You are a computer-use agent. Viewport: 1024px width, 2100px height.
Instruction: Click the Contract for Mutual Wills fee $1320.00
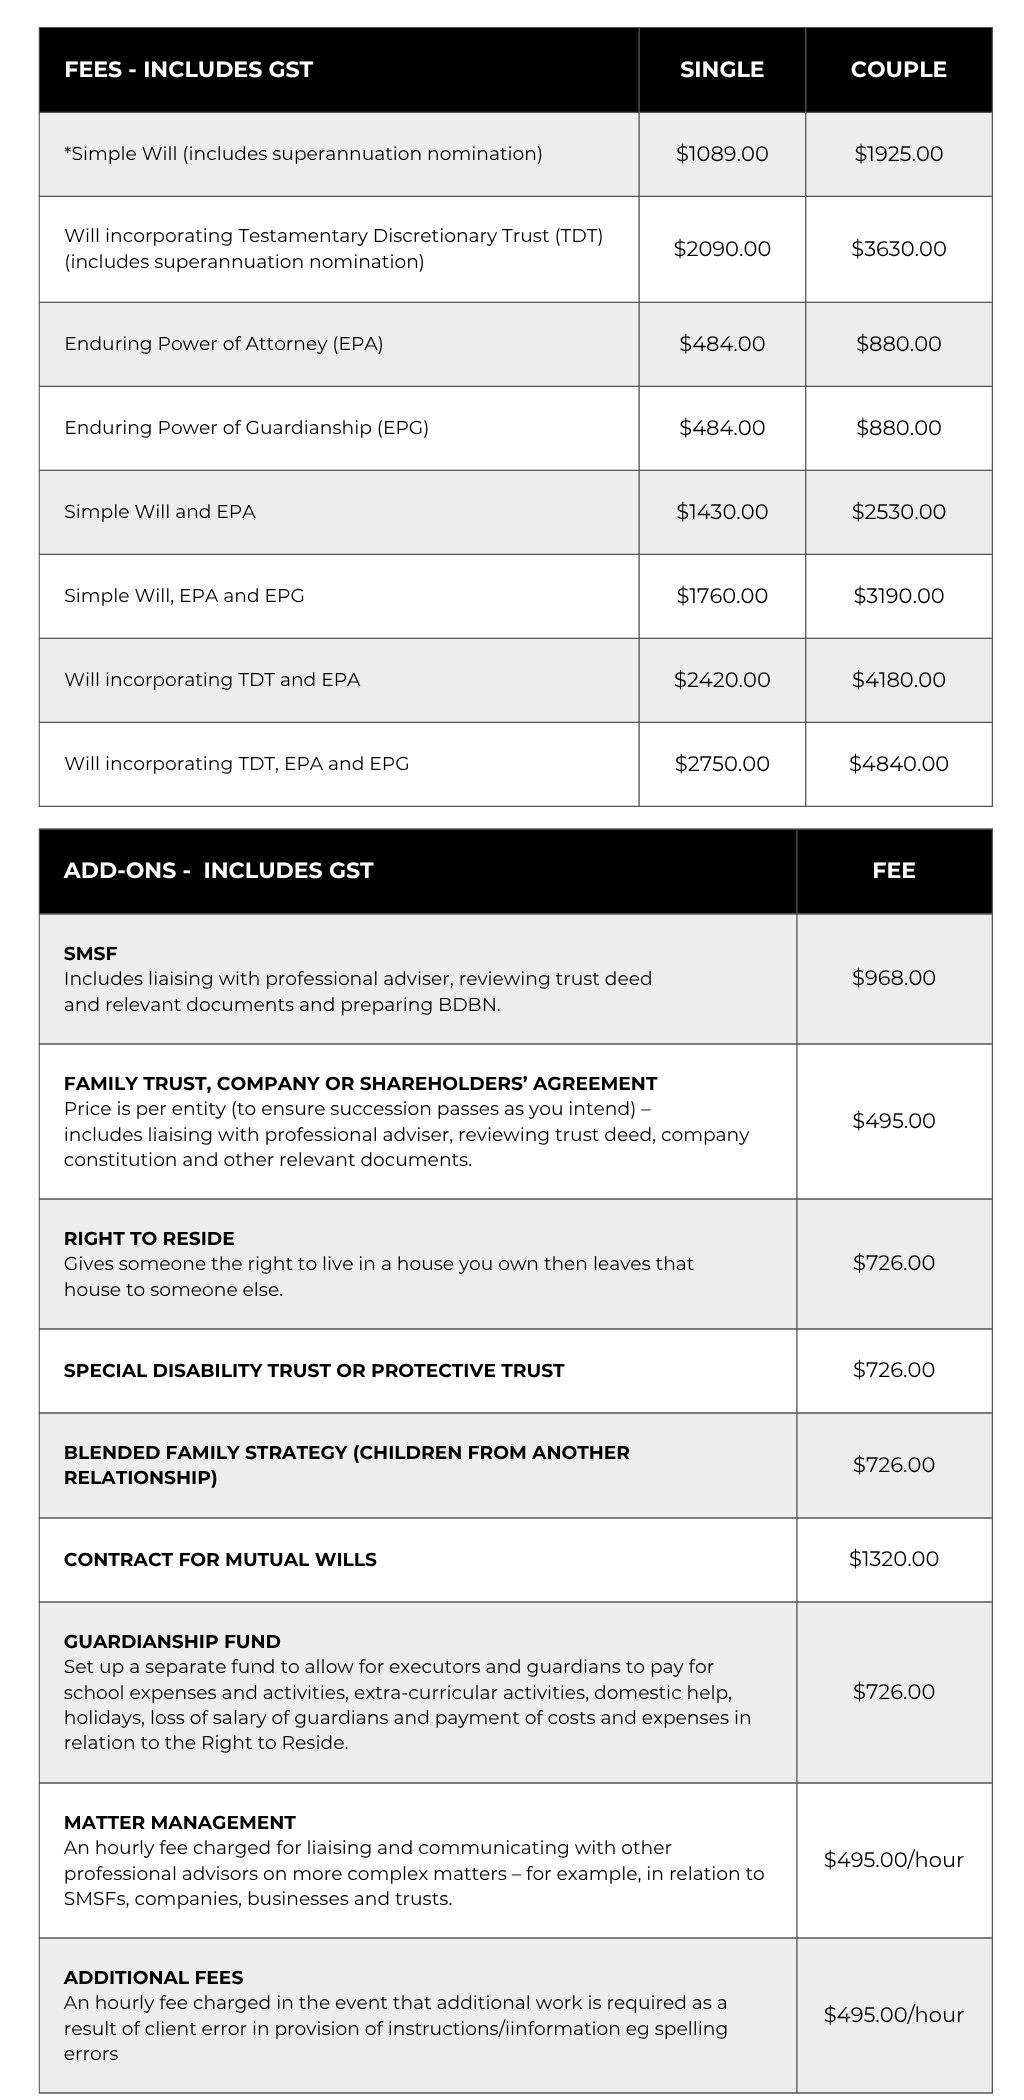coord(894,1559)
